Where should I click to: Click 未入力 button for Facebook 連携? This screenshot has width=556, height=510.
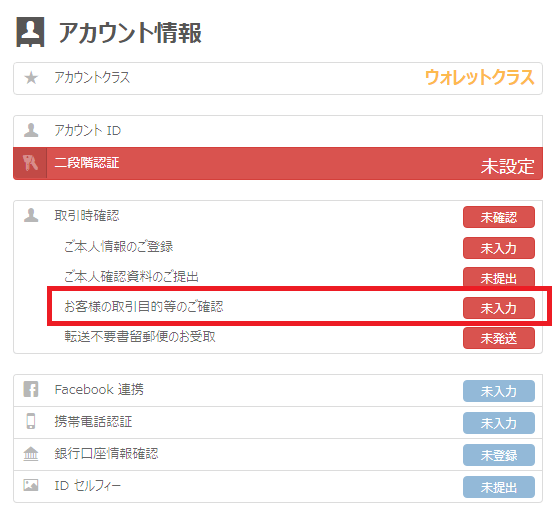pos(499,391)
